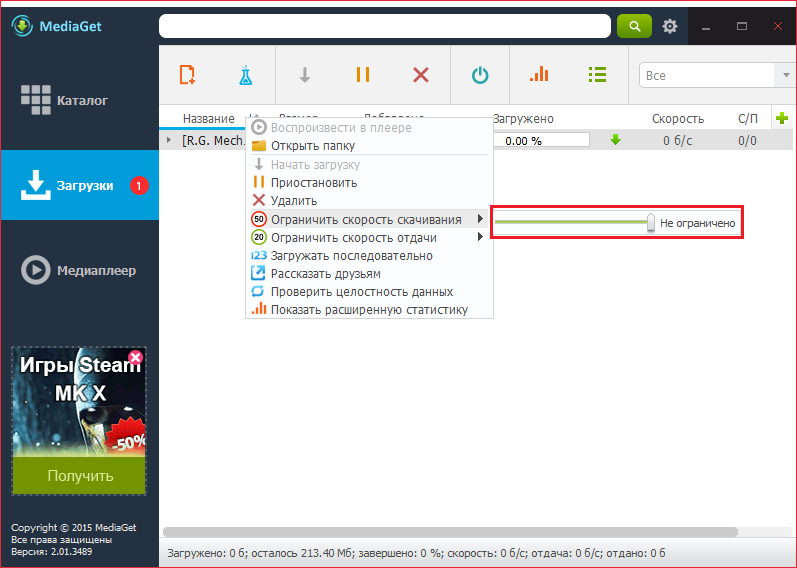Choose Приостановить in context menu
Image resolution: width=797 pixels, height=568 pixels.
(x=369, y=183)
